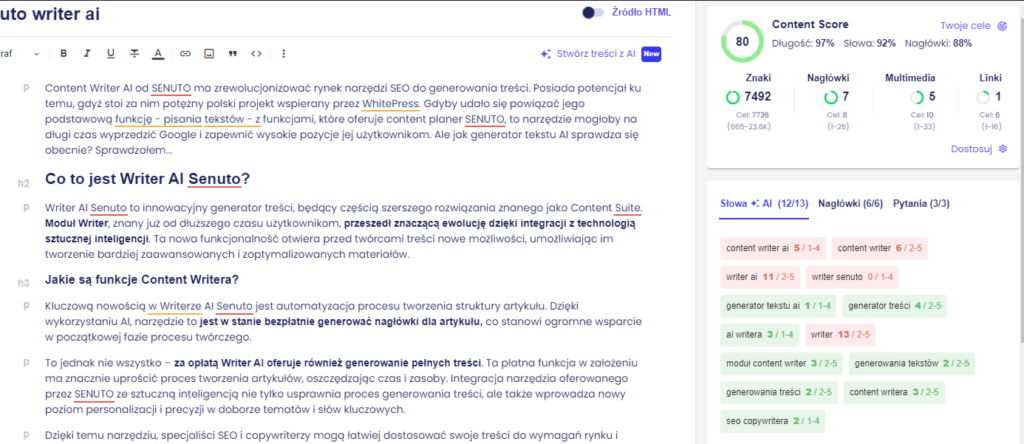
Task: Click the Znaki count 7492
Action: click(758, 97)
